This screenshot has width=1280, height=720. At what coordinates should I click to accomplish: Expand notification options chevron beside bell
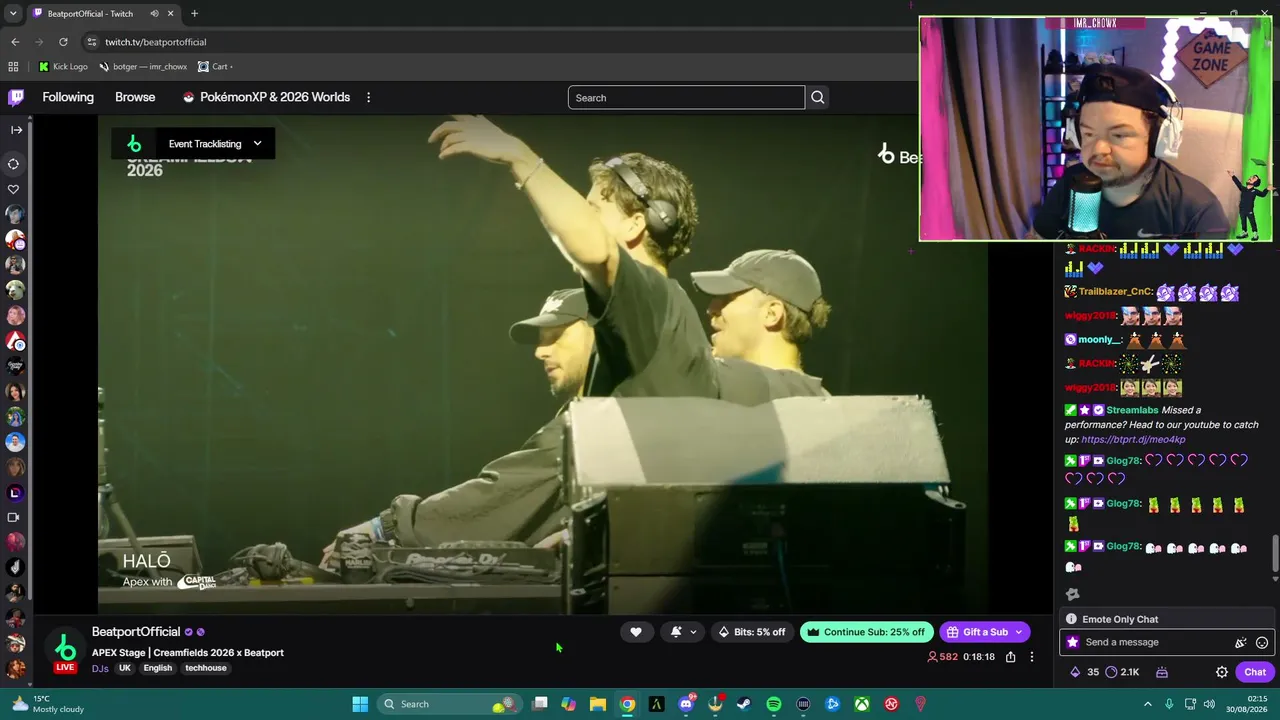click(x=693, y=632)
